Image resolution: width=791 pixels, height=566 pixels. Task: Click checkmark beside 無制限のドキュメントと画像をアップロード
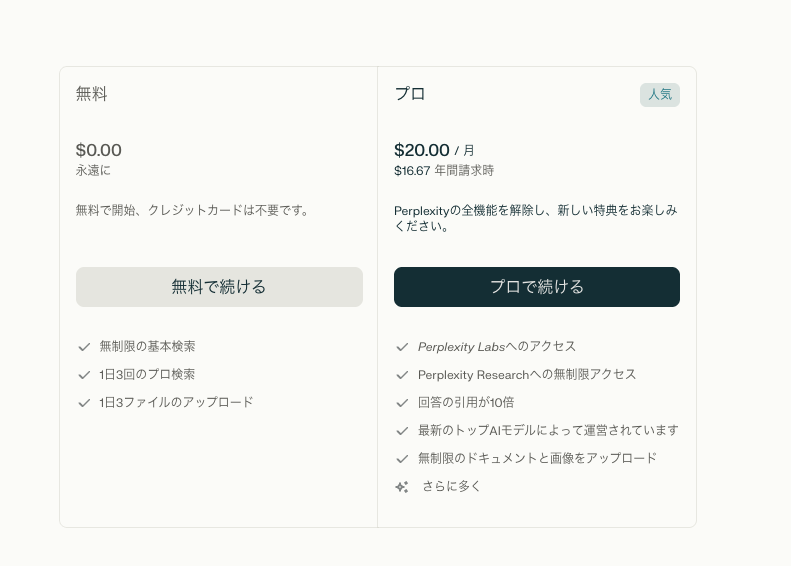pos(402,459)
